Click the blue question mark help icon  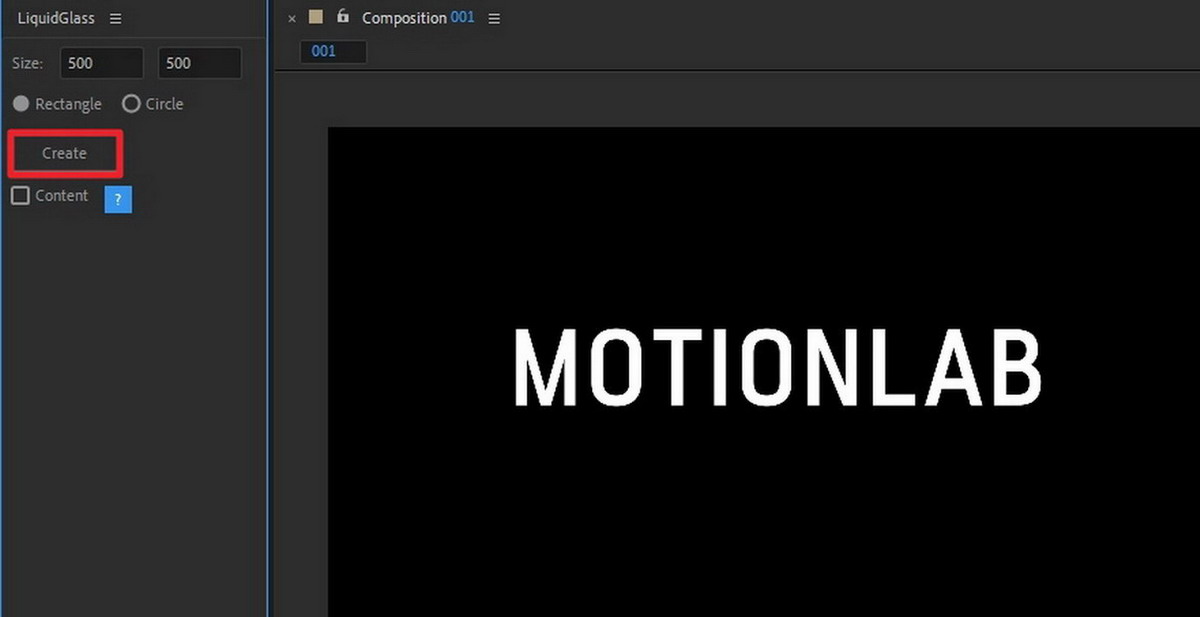pos(118,199)
